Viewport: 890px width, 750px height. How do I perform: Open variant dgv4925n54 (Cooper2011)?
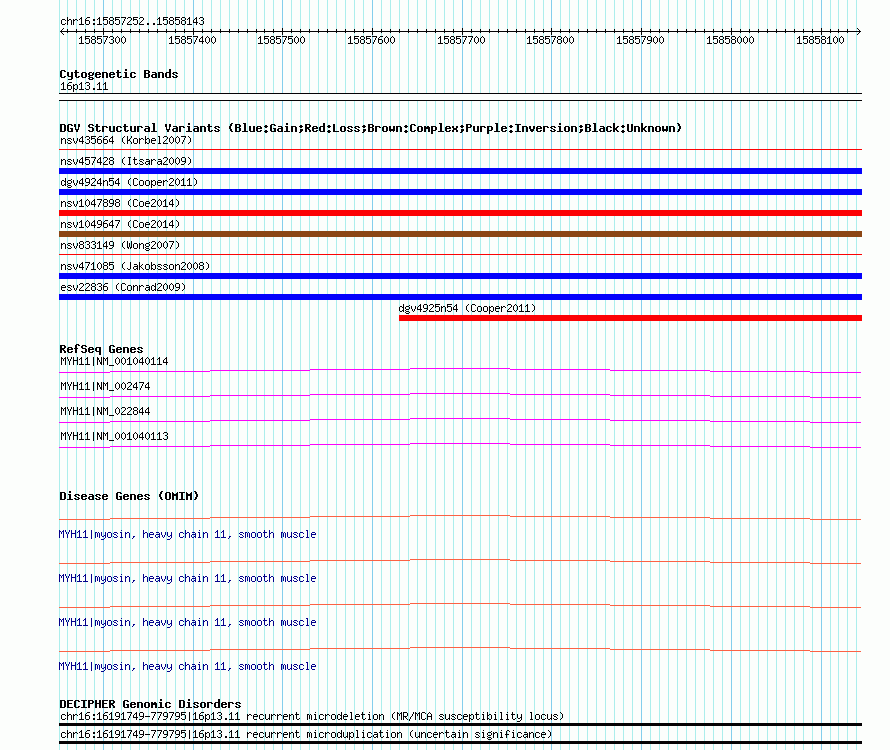pyautogui.click(x=467, y=308)
